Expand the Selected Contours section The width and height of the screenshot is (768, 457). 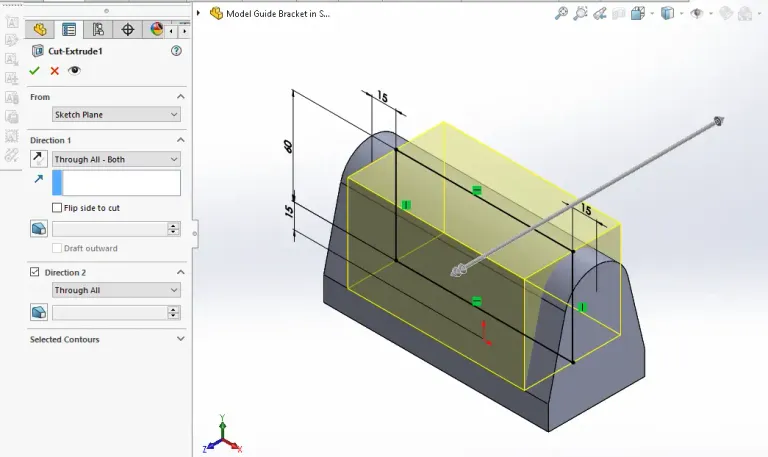tap(180, 339)
